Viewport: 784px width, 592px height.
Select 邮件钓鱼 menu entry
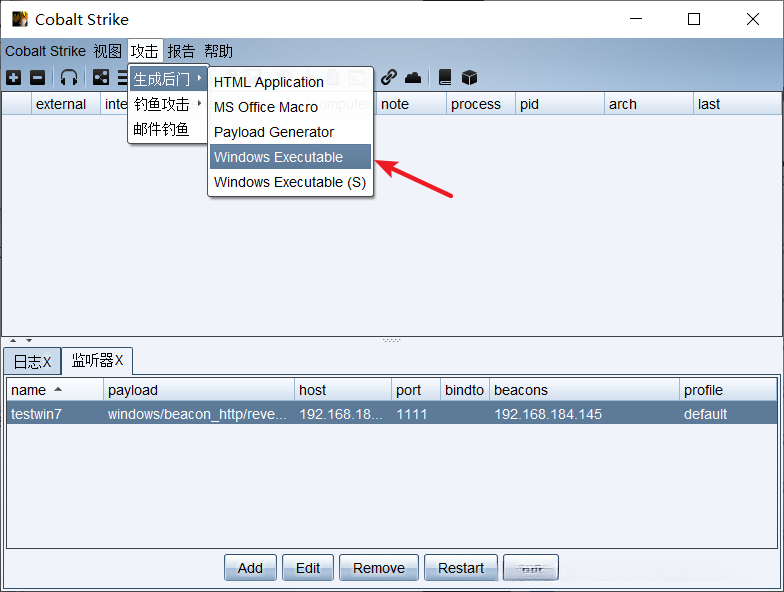pos(168,129)
